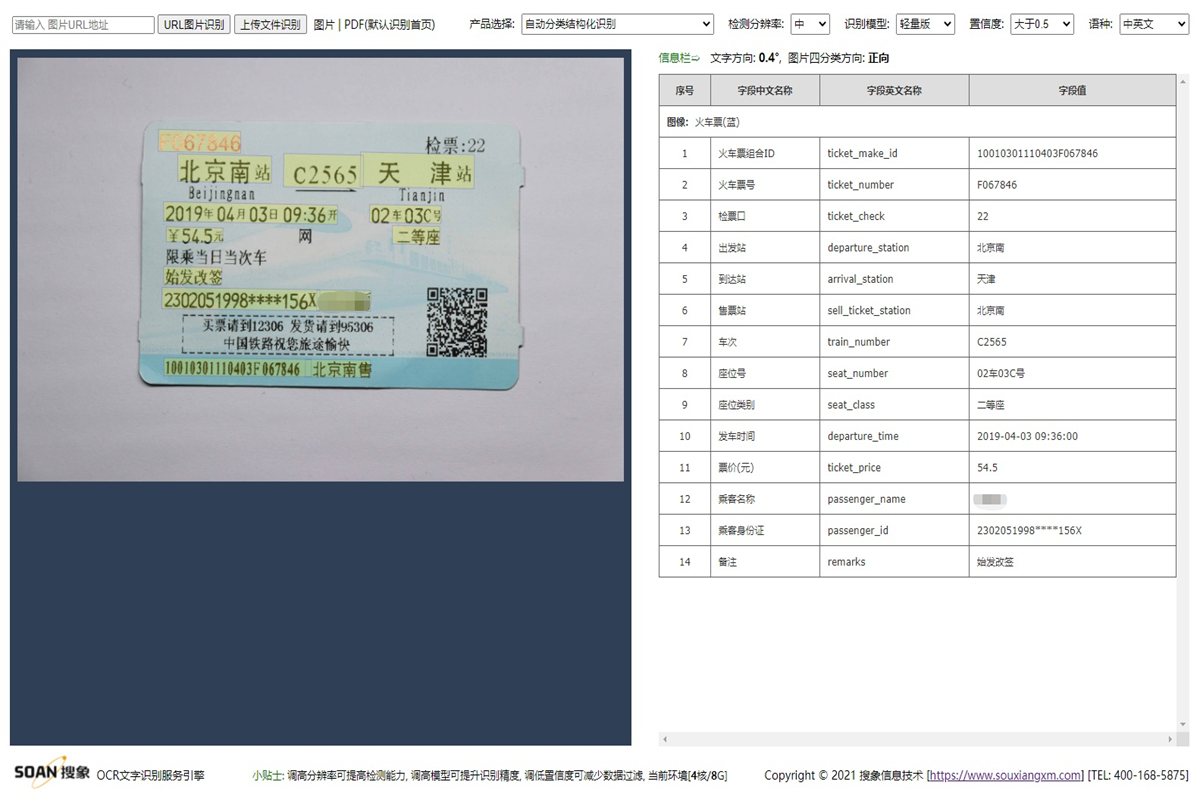The image size is (1200, 800).
Task: Click the URL图片识别 button
Action: tap(192, 23)
